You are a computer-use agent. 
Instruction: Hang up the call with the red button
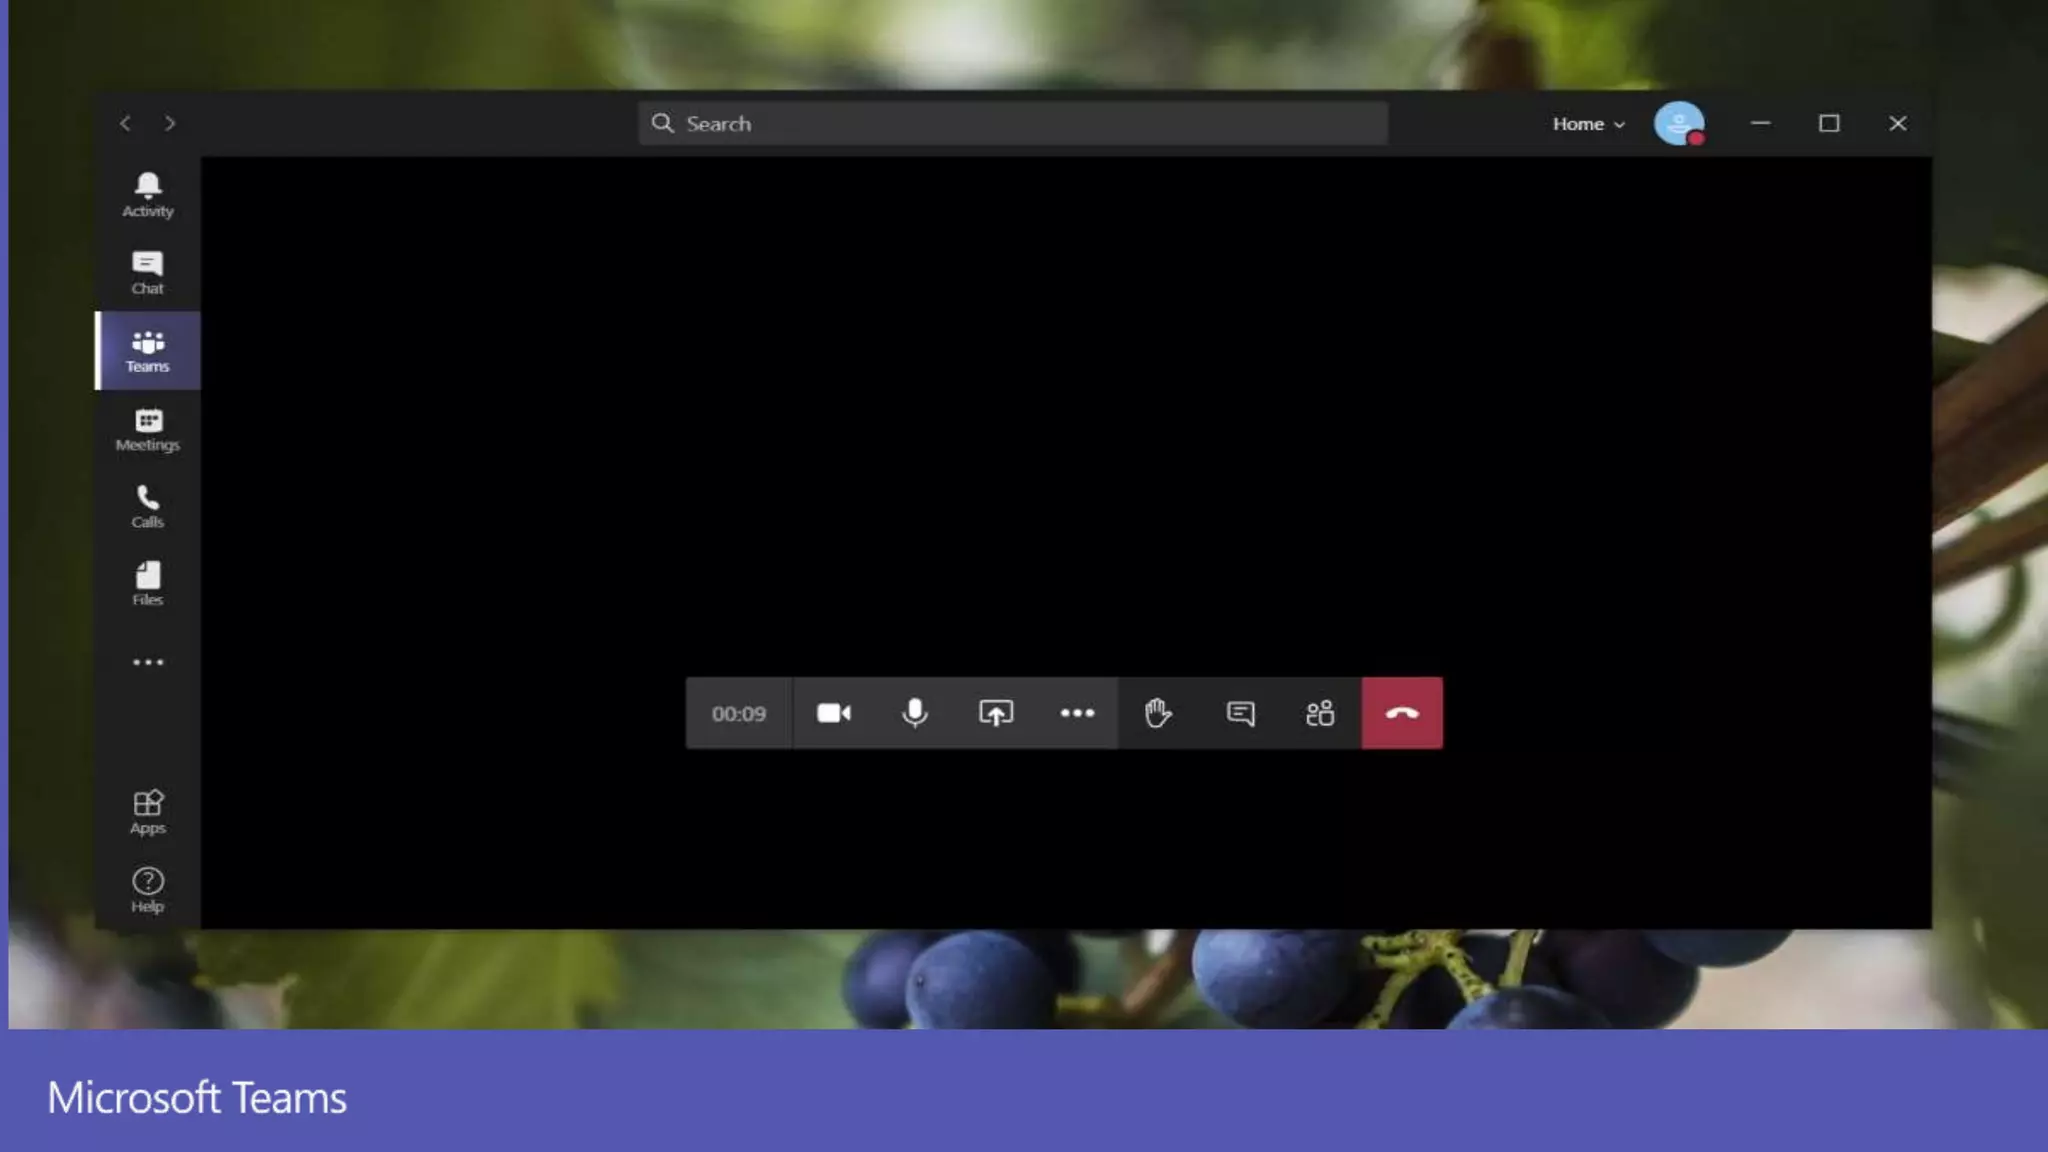1401,713
